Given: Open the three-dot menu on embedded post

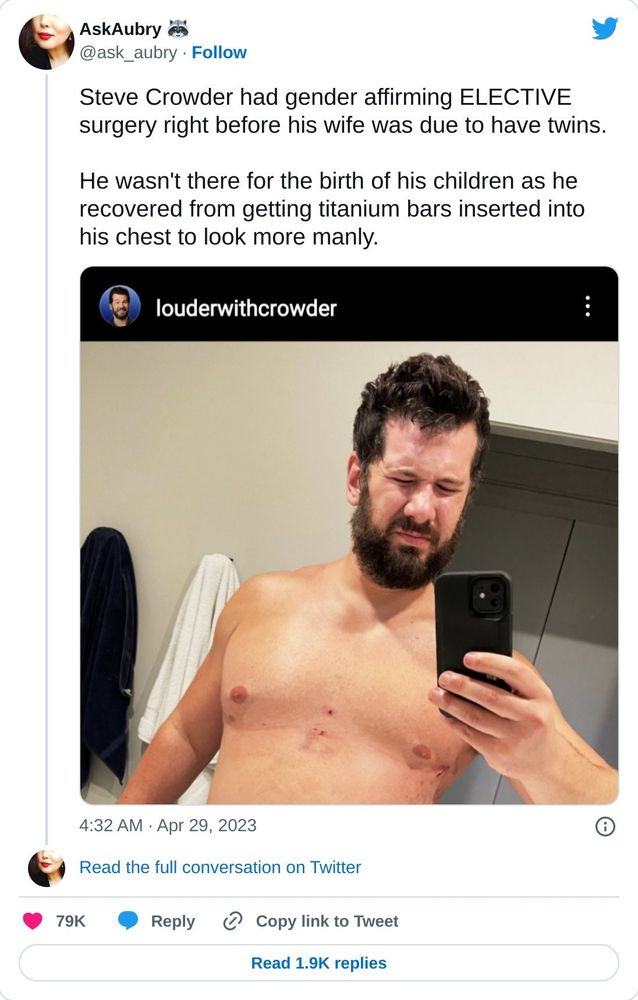Looking at the screenshot, I should click(x=588, y=306).
